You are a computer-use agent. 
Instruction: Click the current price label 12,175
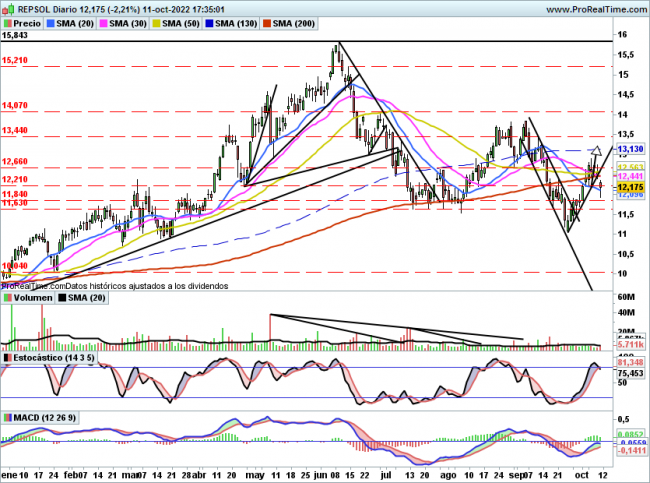pyautogui.click(x=630, y=187)
